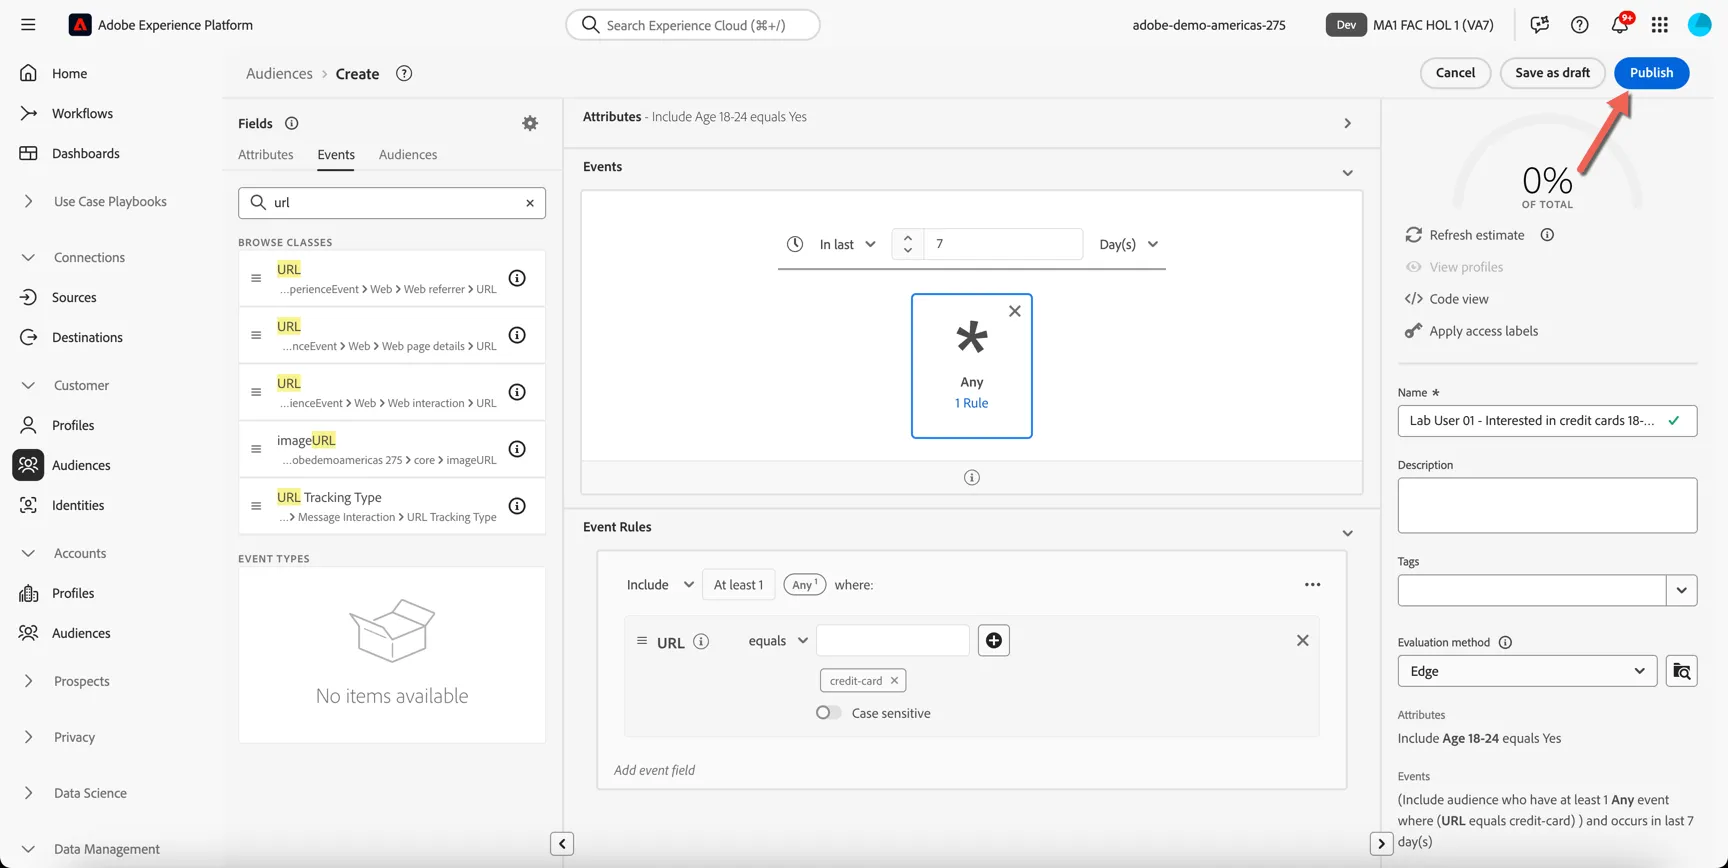Remove the credit-card value tag
Screen dimensions: 1728x868
click(x=894, y=681)
